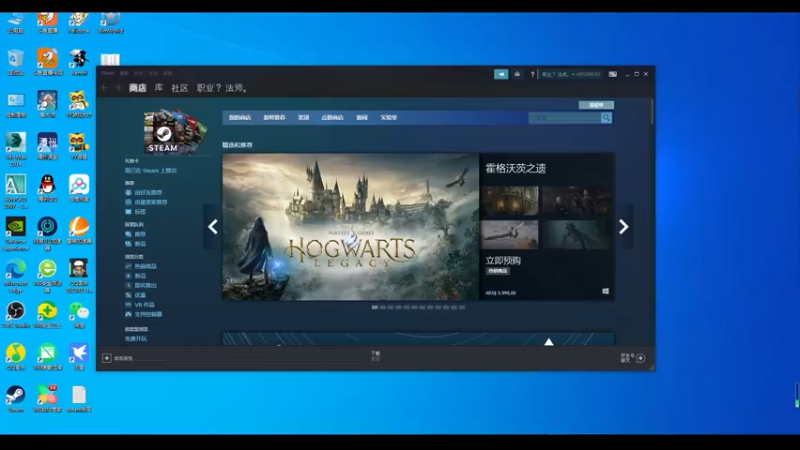Open 您的商店 store navigation menu

pyautogui.click(x=240, y=118)
